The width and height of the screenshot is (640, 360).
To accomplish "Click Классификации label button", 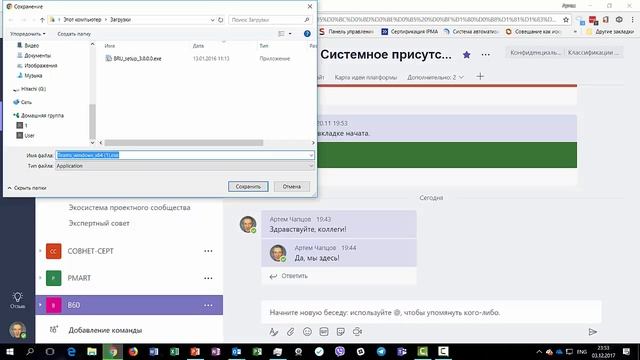I will pyautogui.click(x=593, y=52).
